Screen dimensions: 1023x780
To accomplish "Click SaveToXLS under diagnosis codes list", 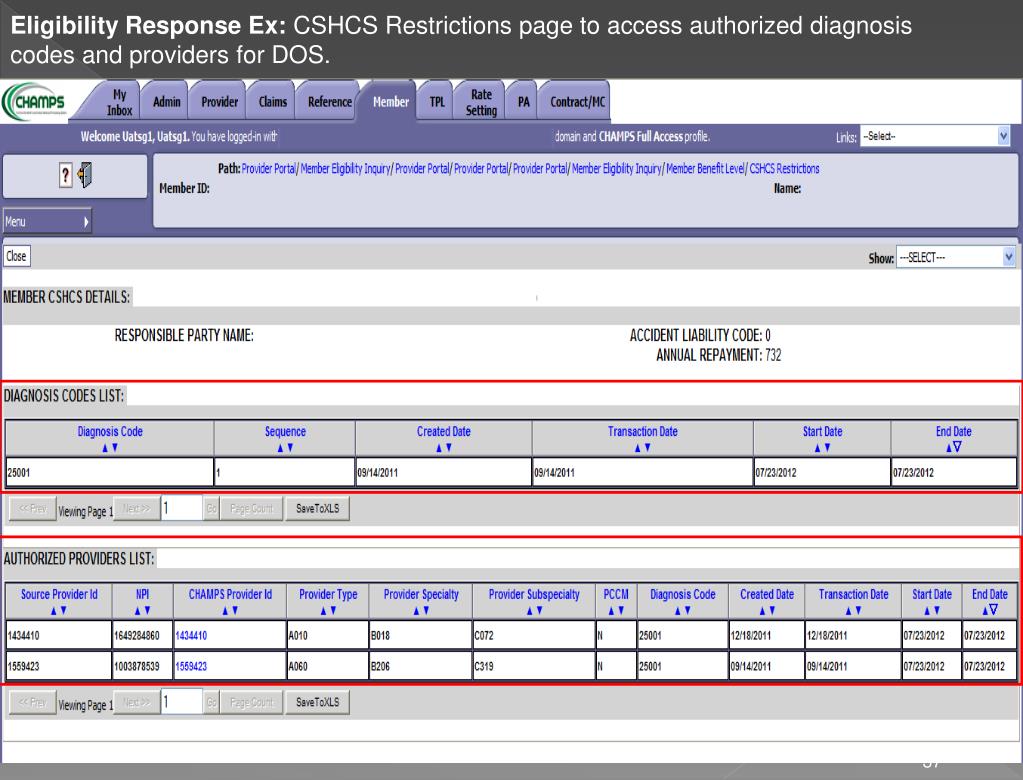I will (318, 509).
